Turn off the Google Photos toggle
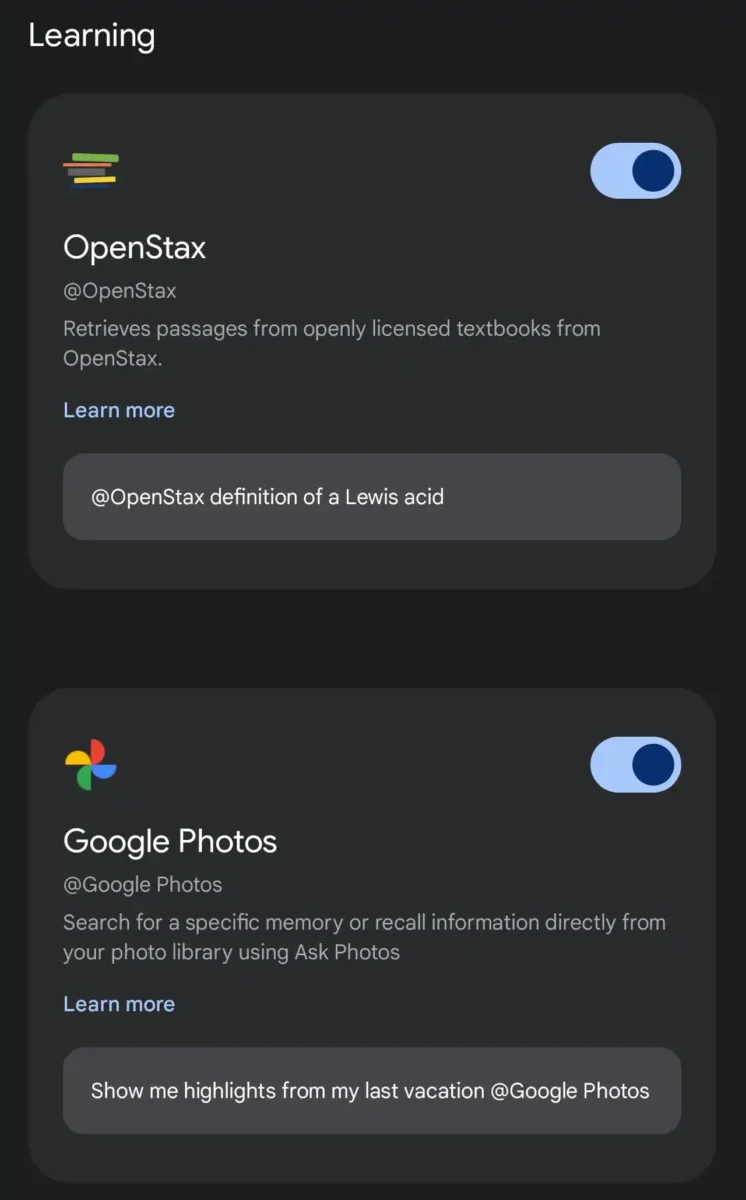The width and height of the screenshot is (746, 1200). coord(635,765)
